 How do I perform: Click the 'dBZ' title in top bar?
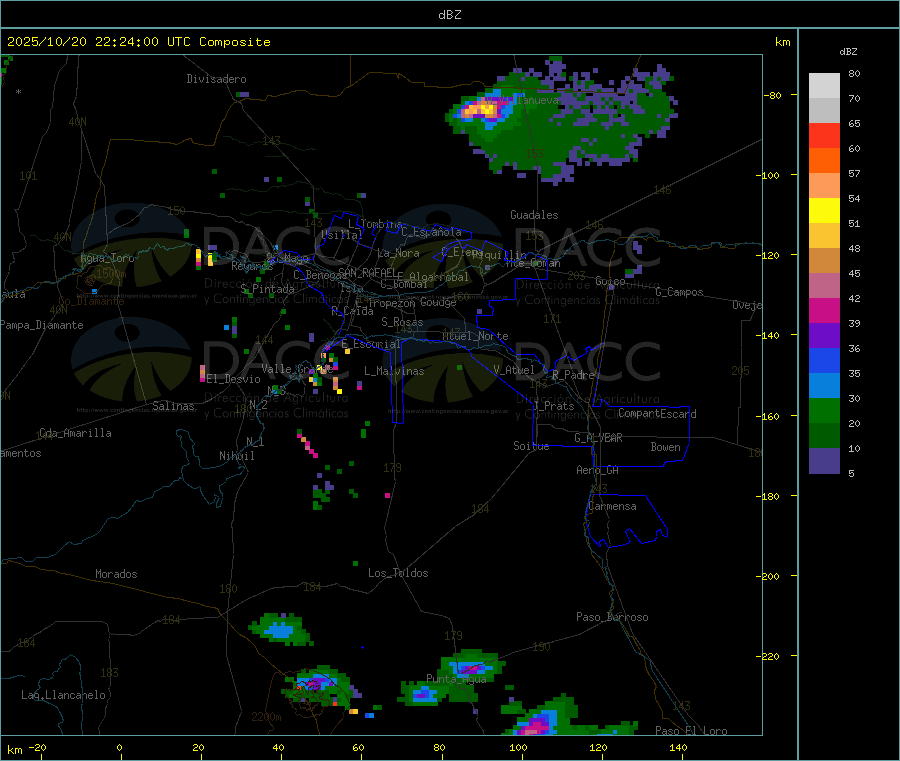tap(449, 15)
